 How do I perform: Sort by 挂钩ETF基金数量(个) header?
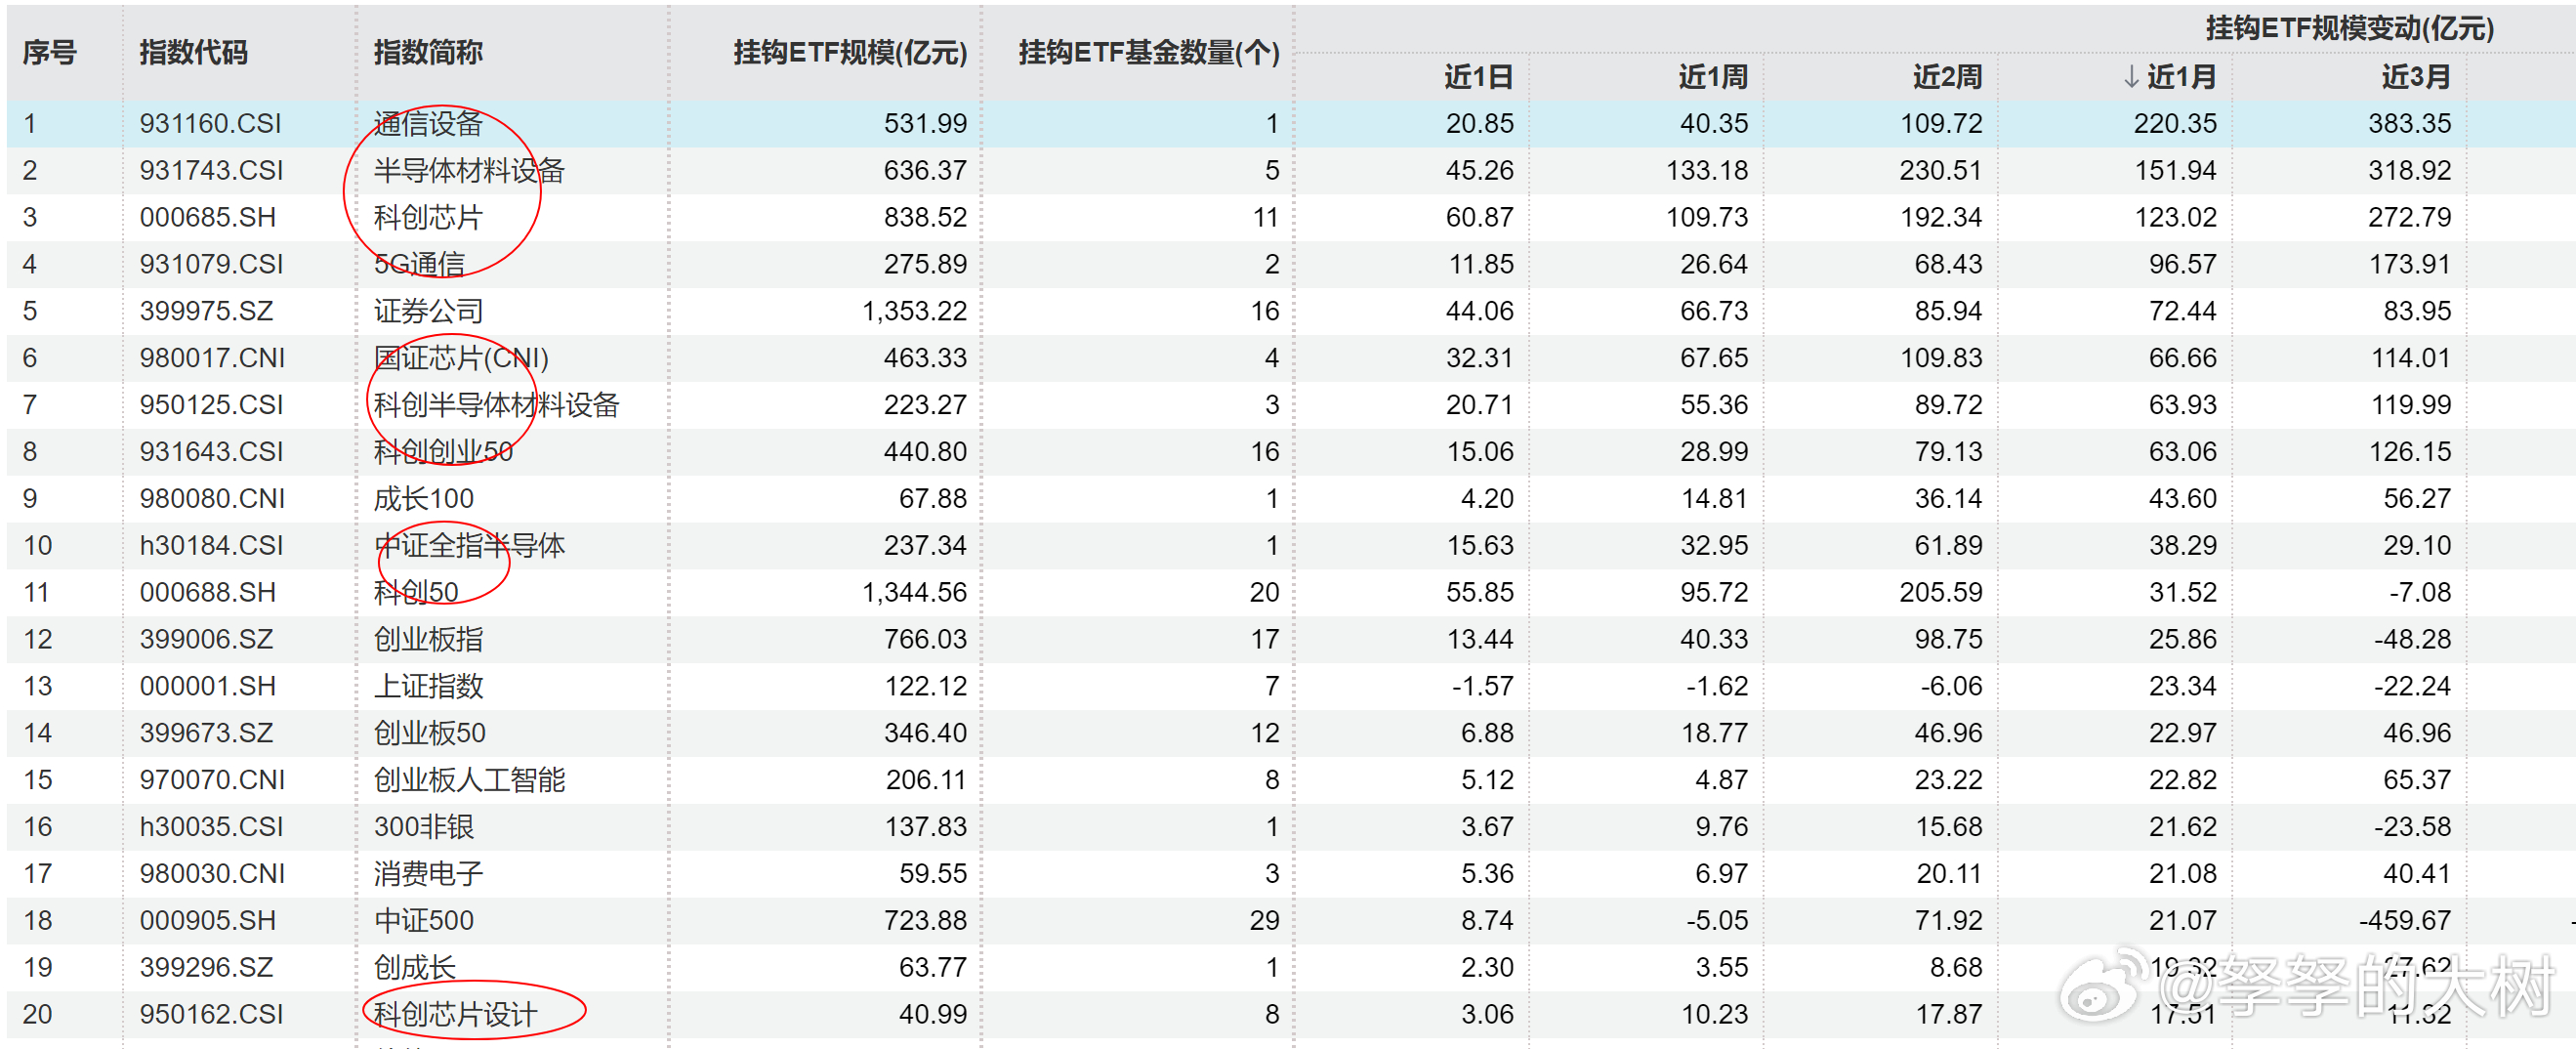pos(1149,52)
